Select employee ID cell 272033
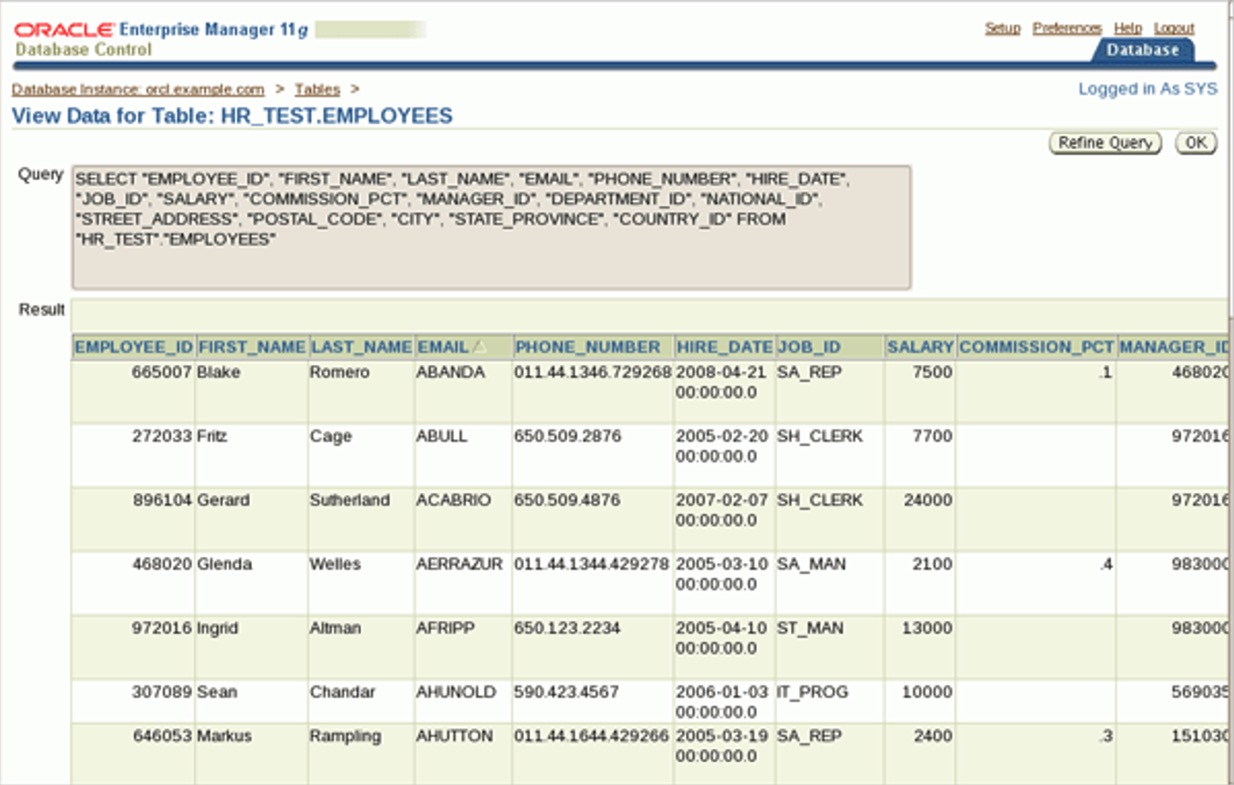 [x=162, y=436]
